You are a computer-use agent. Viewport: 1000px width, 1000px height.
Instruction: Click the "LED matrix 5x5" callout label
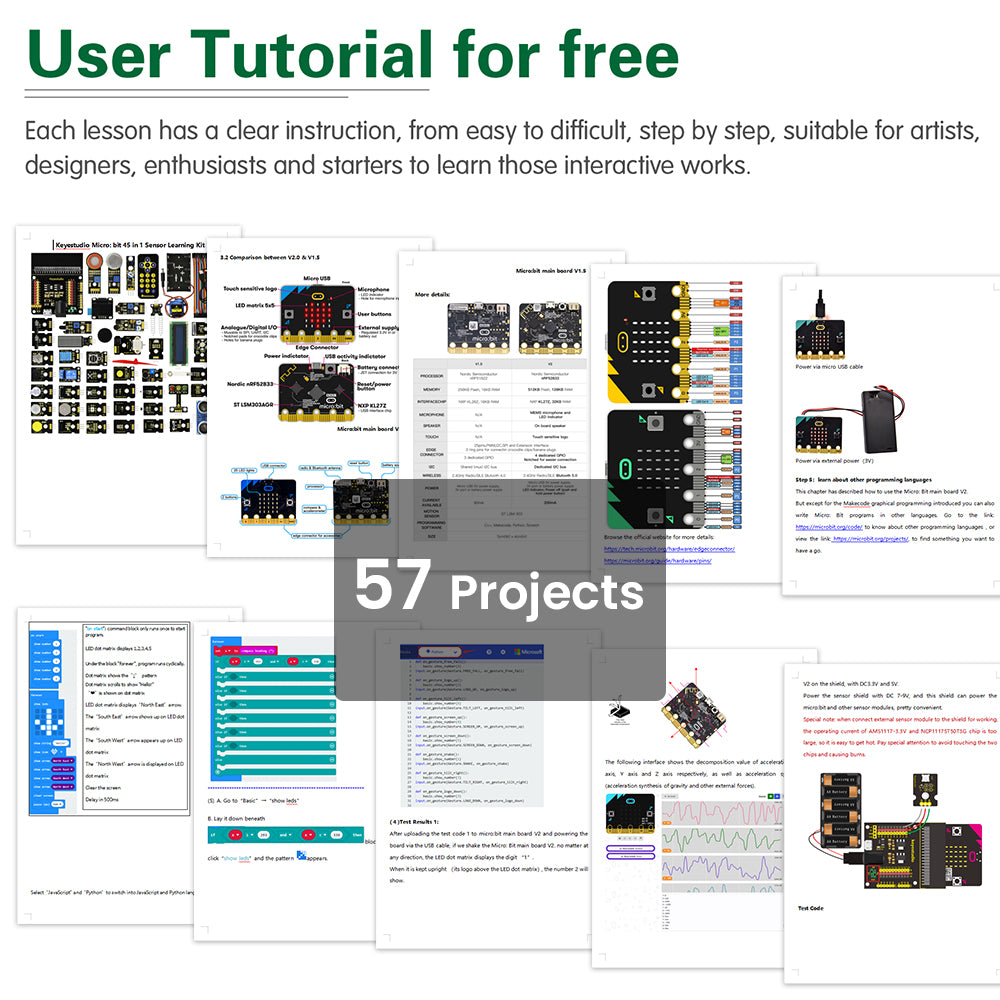255,305
